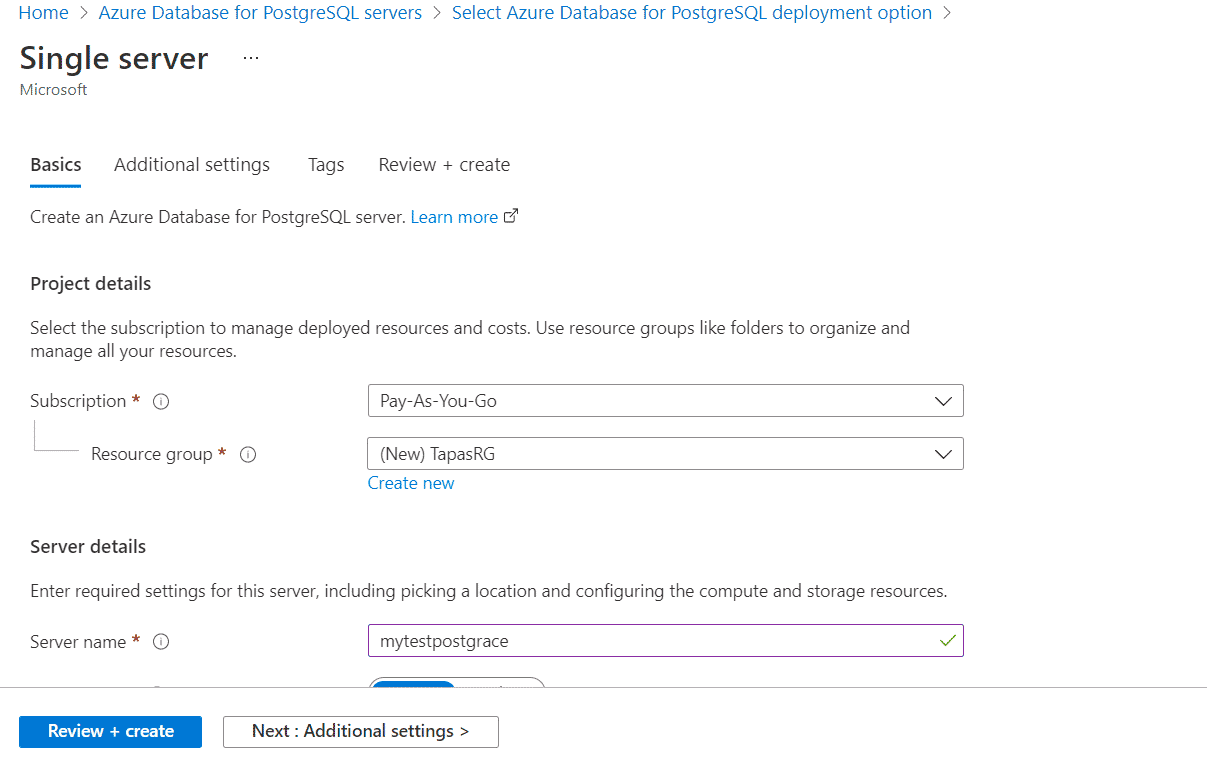
Task: Click the Review + create button
Action: coord(110,731)
